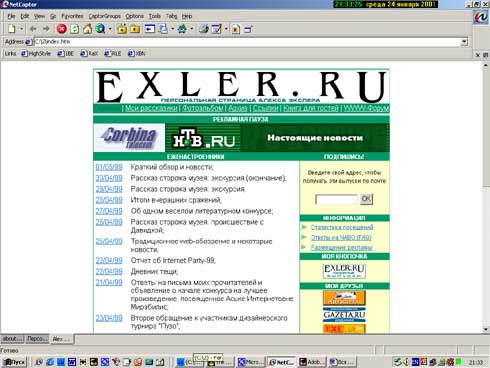The width and height of the screenshot is (490, 368).
Task: Expand the dropdown next to New page icon
Action: pos(21,29)
